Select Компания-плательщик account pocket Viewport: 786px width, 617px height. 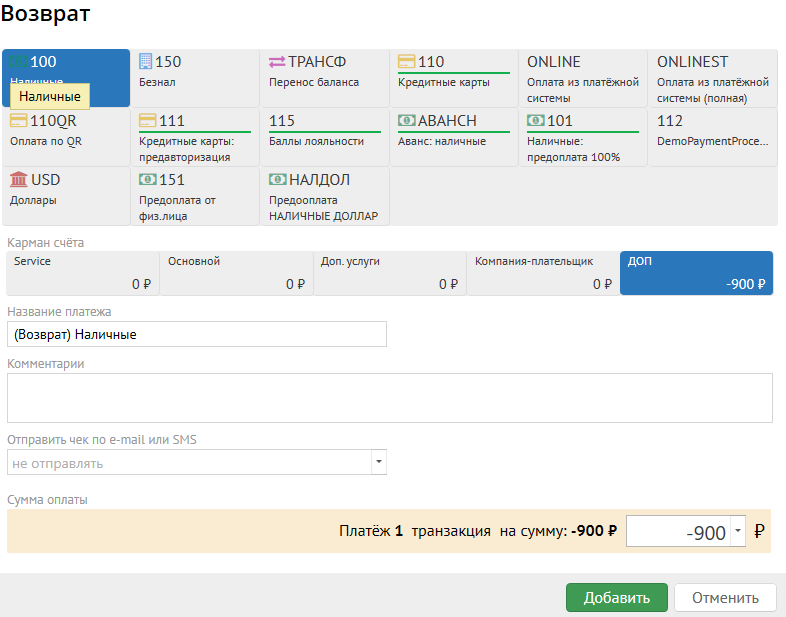point(542,273)
